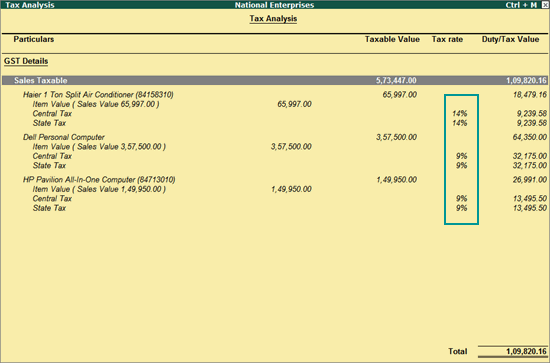Click the GST Details heading
The width and height of the screenshot is (550, 363).
point(26,61)
